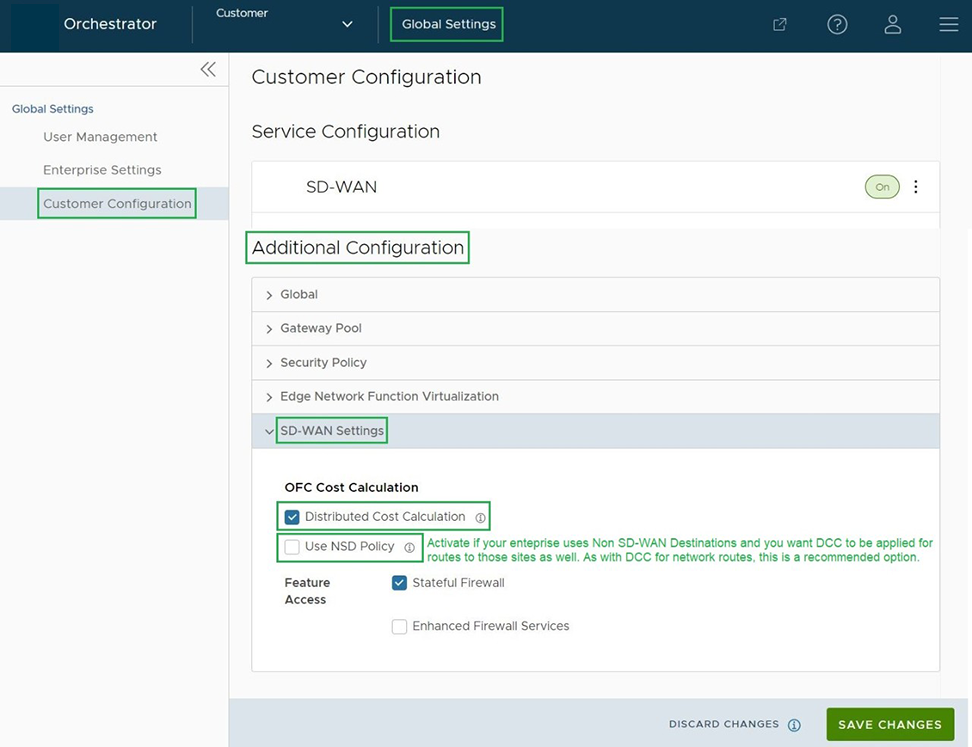Open the external link icon in header
Image resolution: width=972 pixels, height=747 pixels.
780,25
